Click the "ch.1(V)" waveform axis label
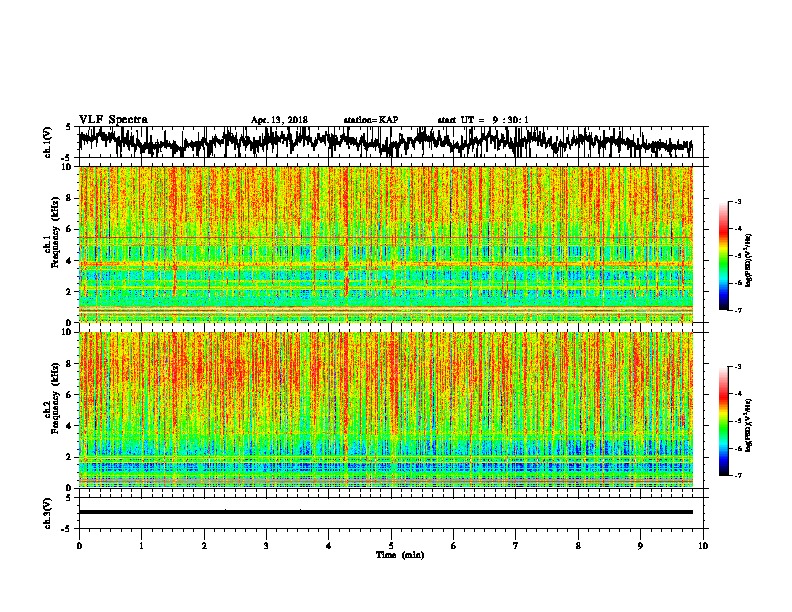The width and height of the screenshot is (792, 612). [48, 141]
